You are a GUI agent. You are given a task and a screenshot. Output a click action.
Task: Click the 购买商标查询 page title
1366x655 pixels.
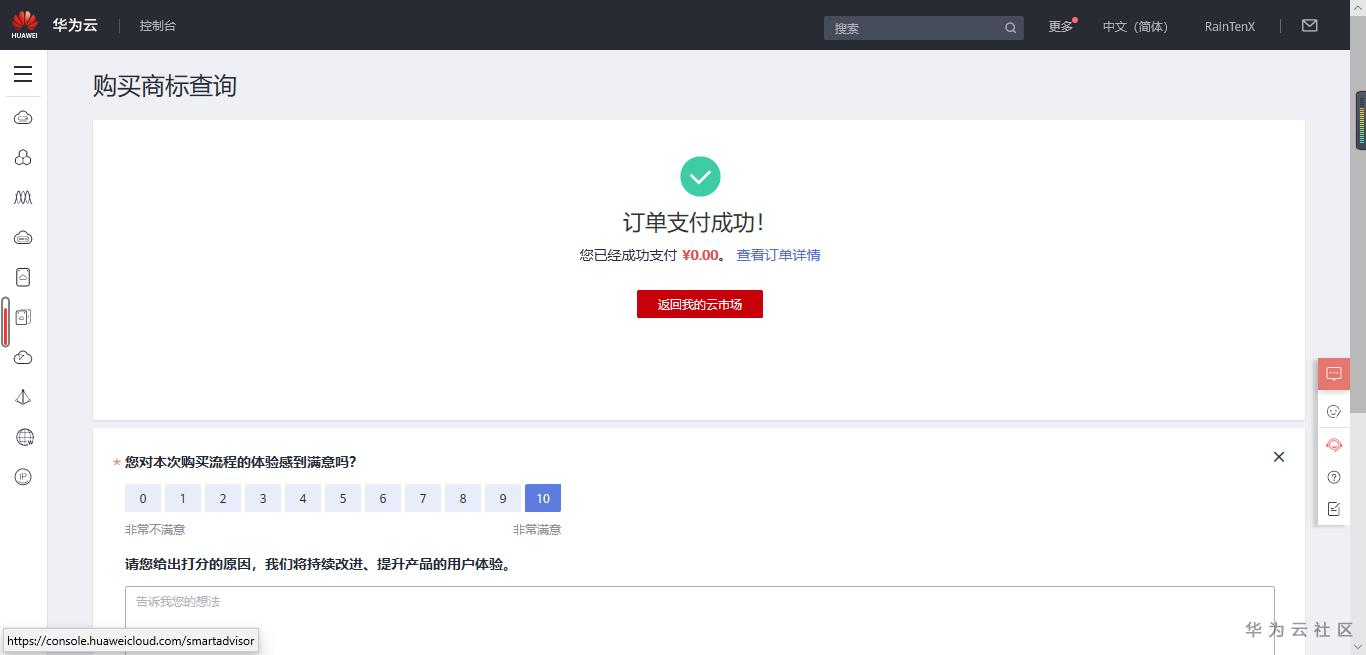pyautogui.click(x=165, y=86)
